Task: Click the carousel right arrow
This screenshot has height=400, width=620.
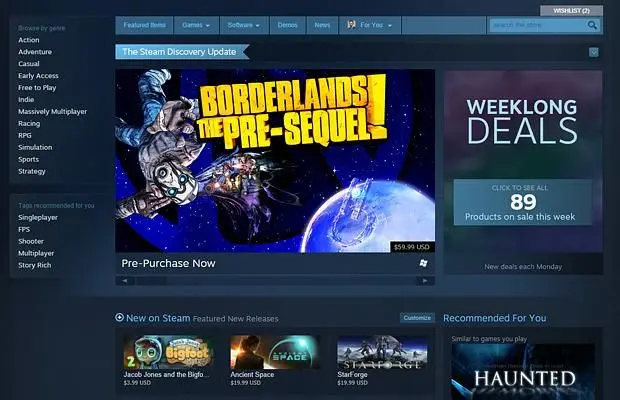Action: pos(425,281)
